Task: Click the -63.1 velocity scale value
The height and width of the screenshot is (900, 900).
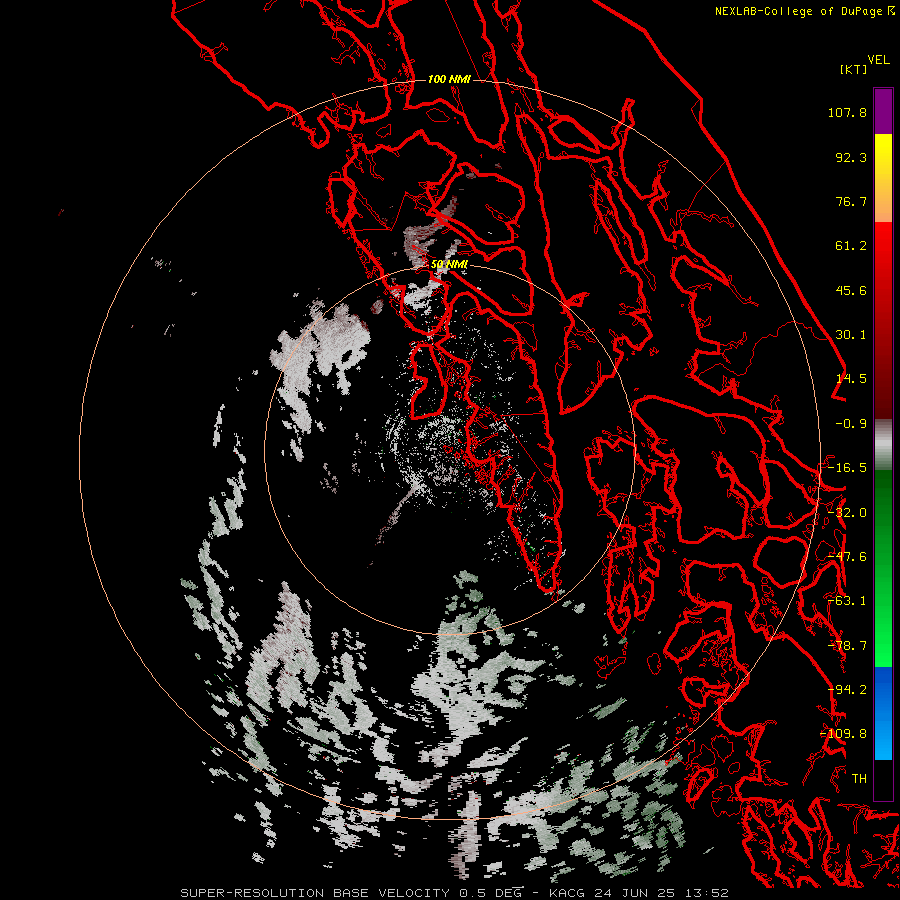Action: click(847, 601)
